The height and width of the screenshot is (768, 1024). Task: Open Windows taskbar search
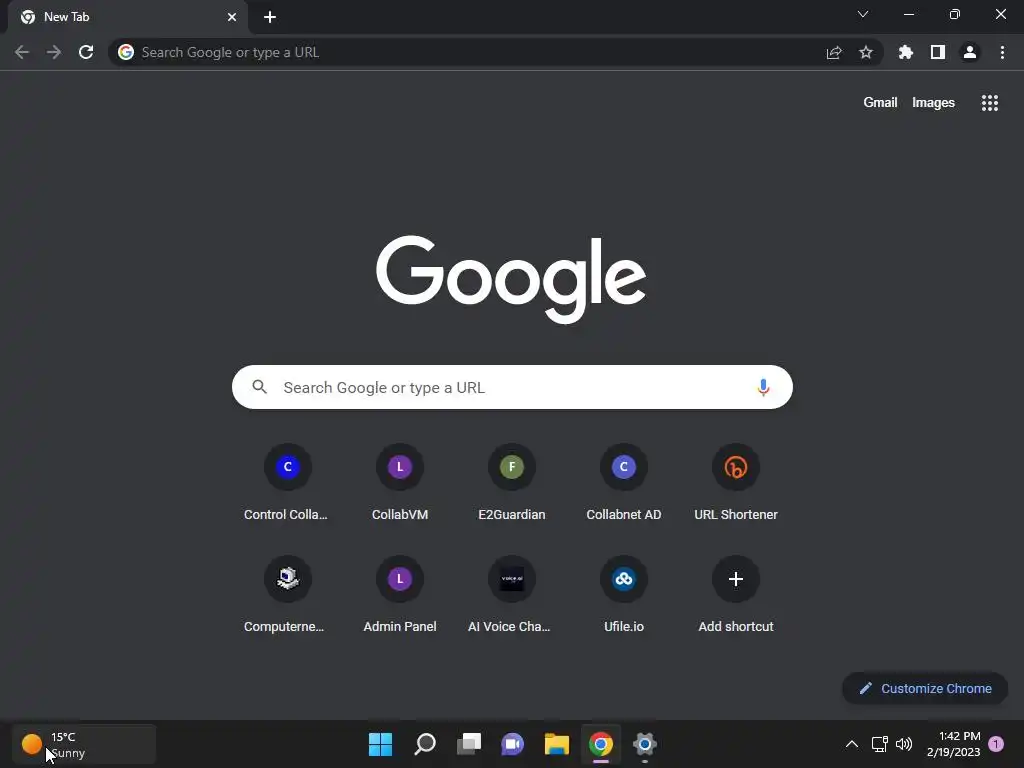[424, 744]
